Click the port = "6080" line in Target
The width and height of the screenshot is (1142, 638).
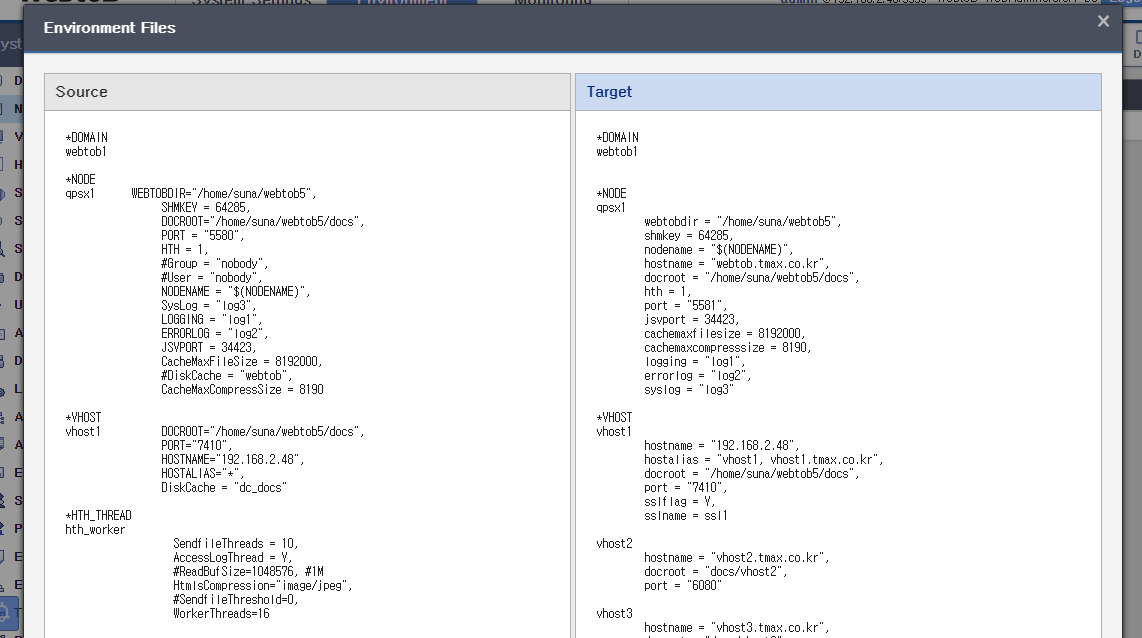[x=683, y=586]
